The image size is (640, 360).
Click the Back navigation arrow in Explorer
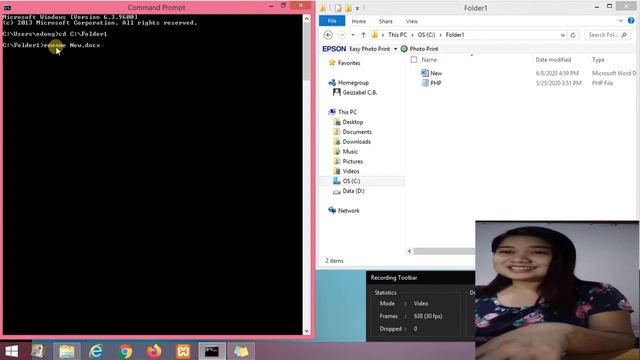click(x=328, y=35)
